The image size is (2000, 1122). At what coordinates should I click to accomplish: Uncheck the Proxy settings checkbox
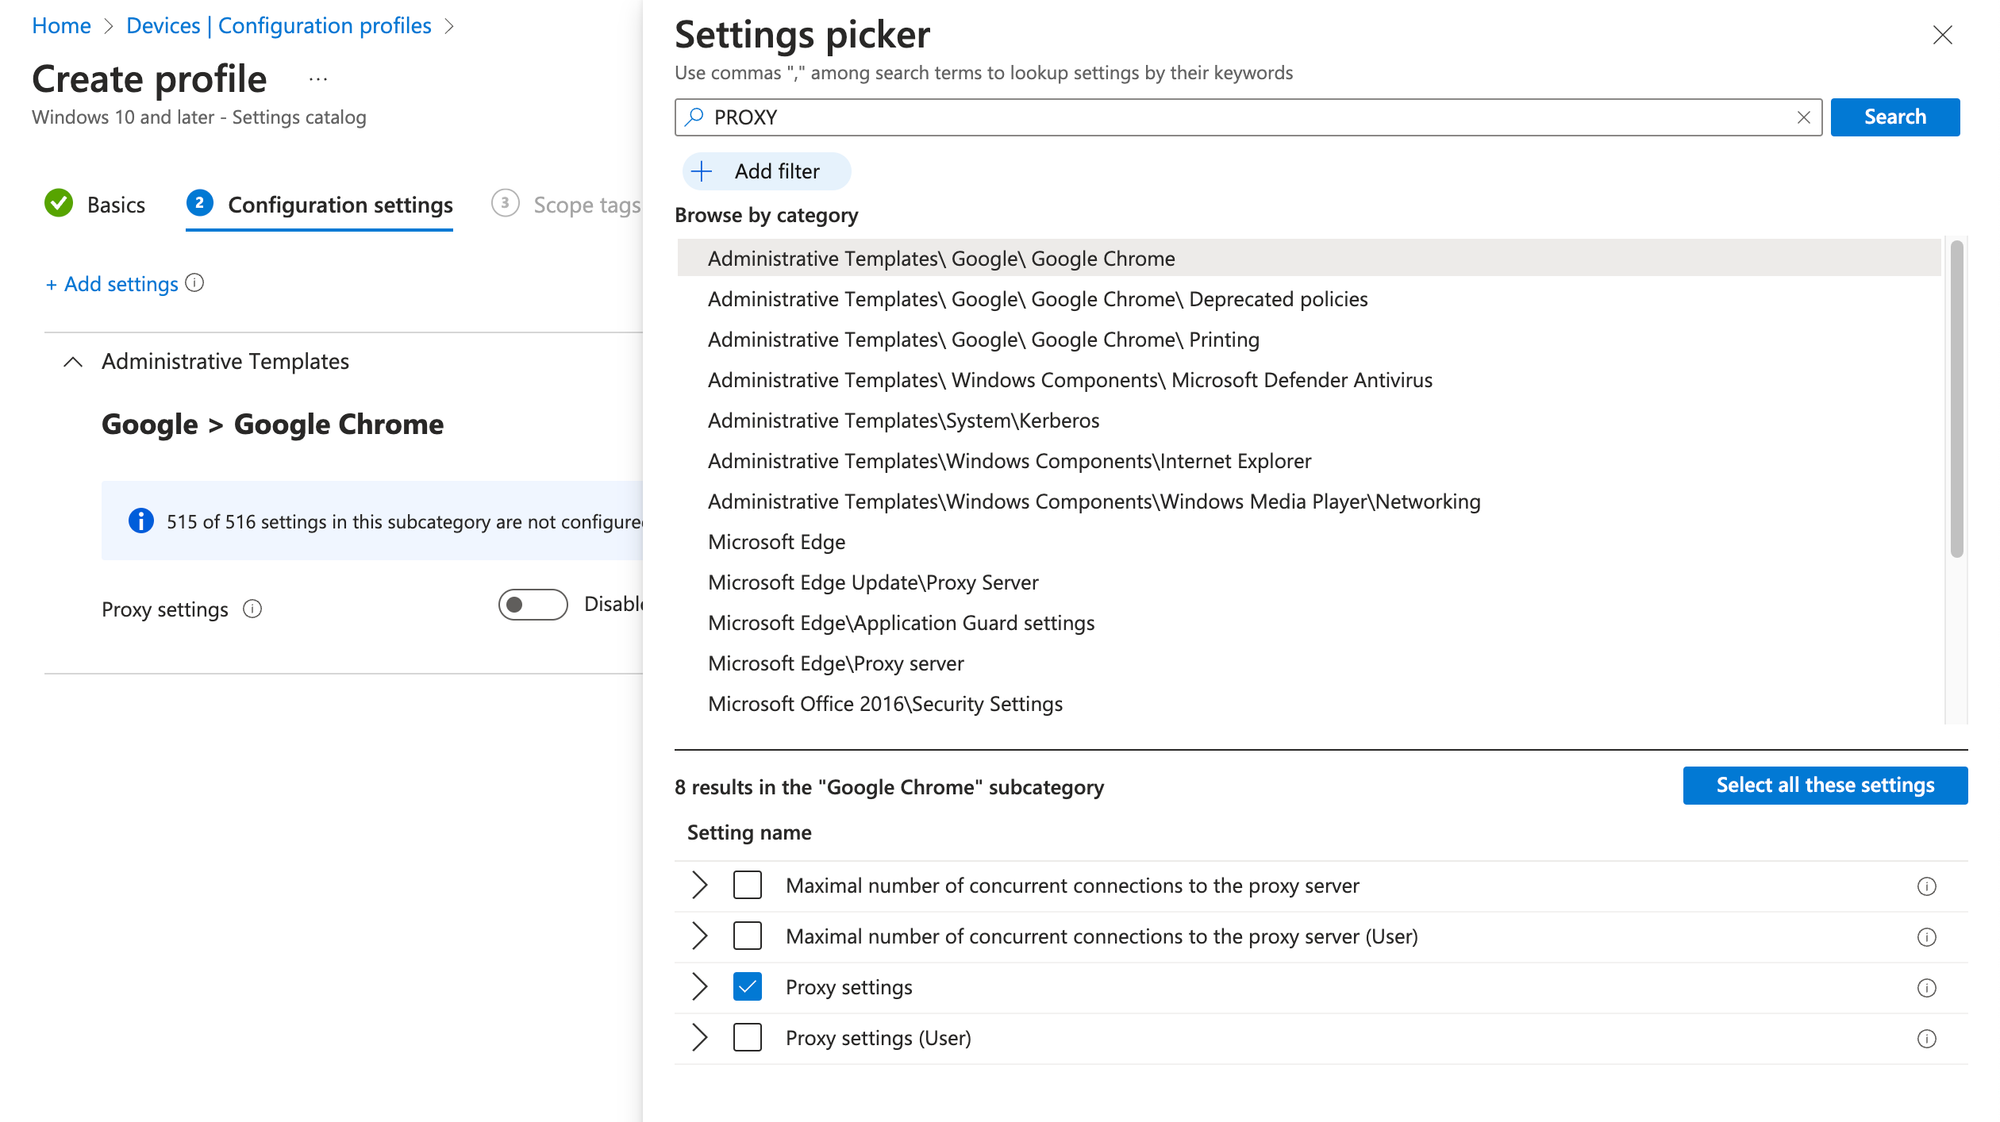[747, 987]
